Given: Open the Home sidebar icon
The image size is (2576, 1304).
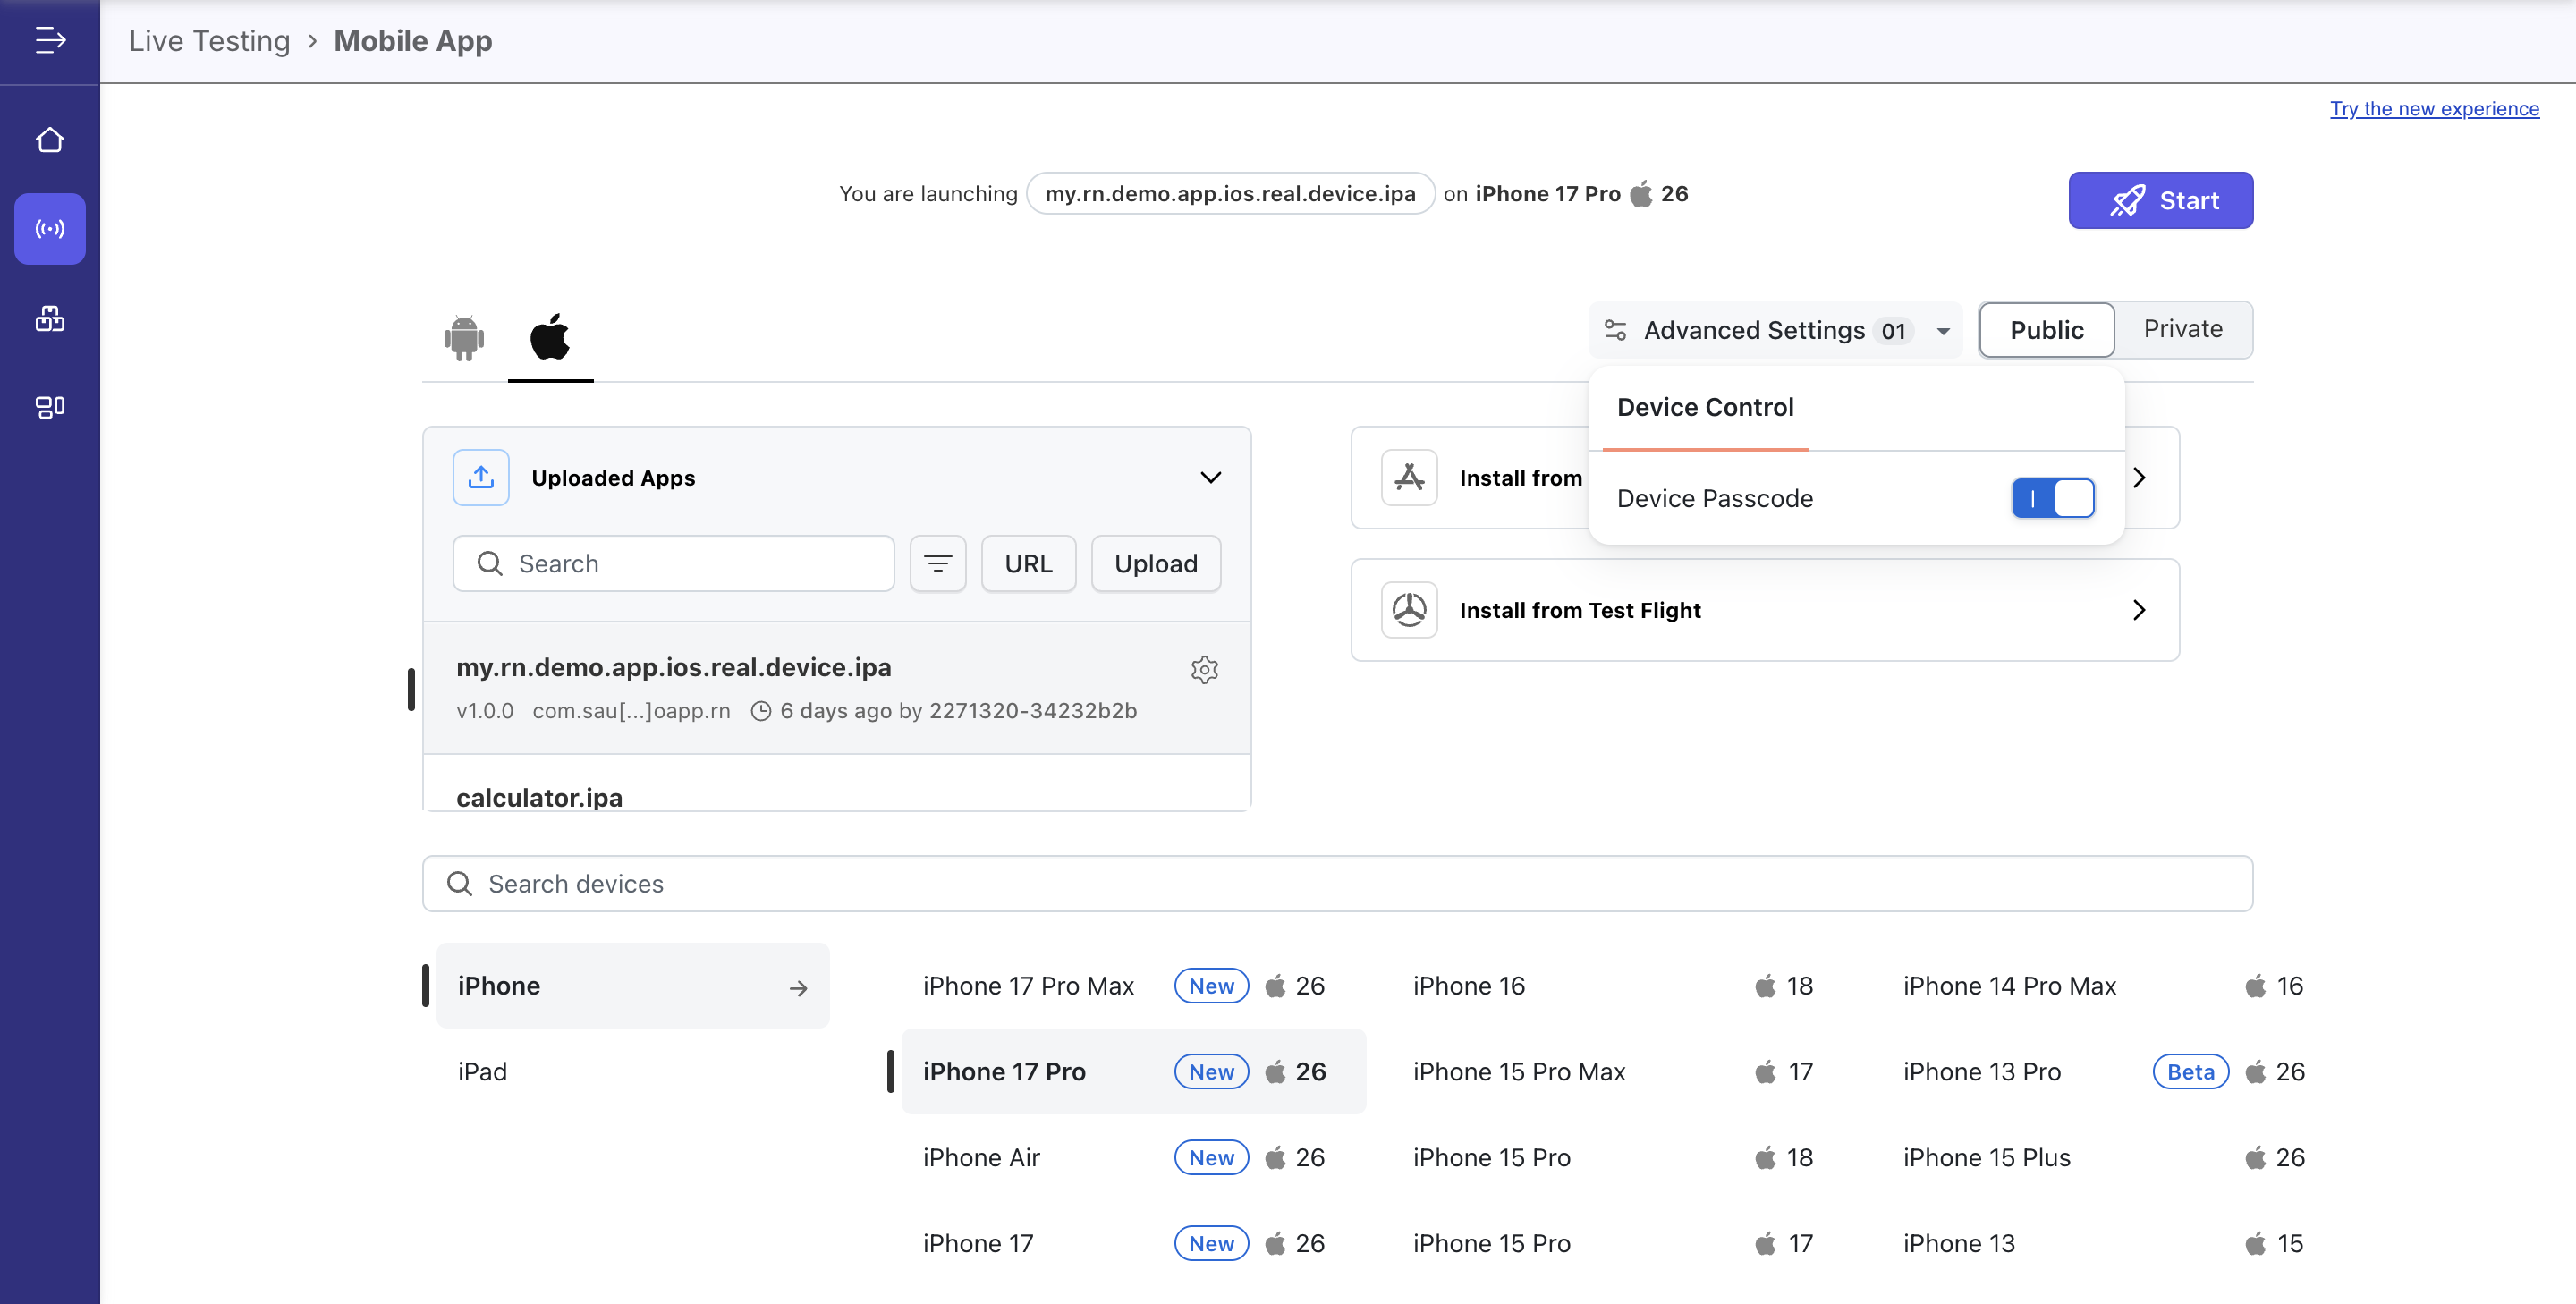Looking at the screenshot, I should pos(50,140).
